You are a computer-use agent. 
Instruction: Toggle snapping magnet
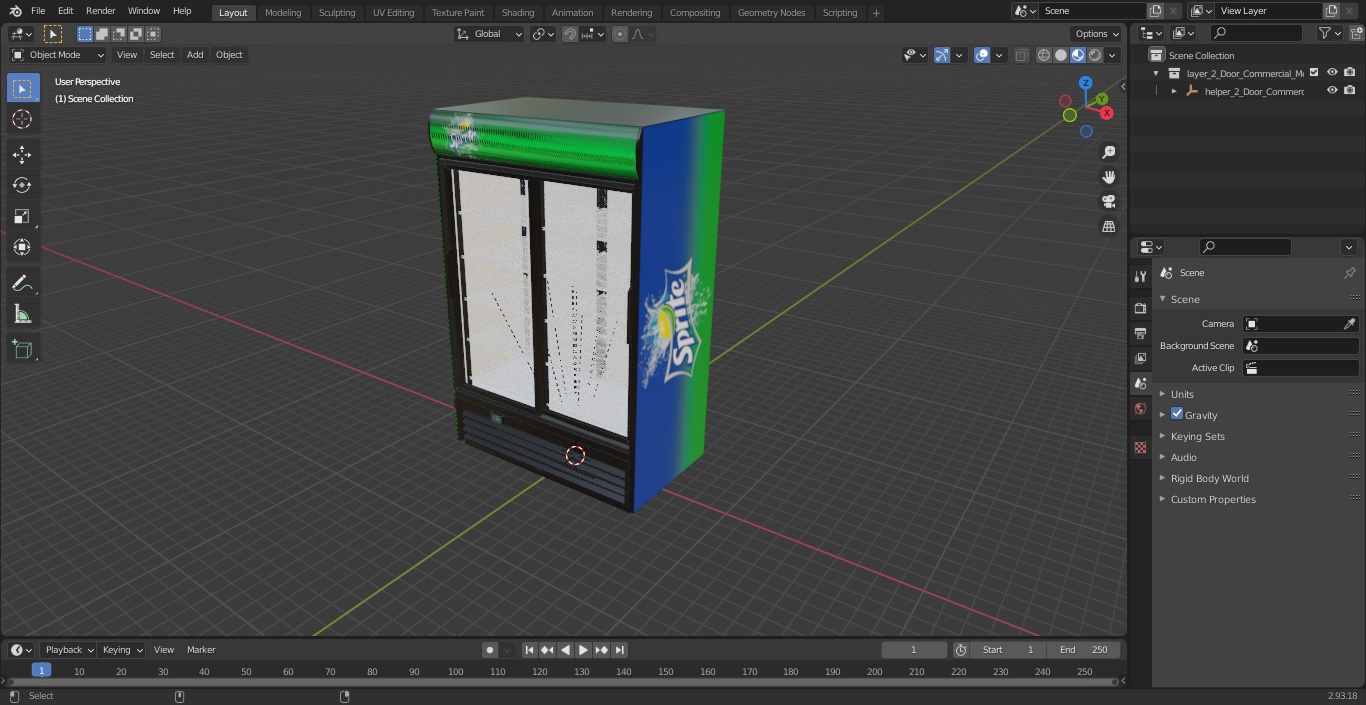tap(570, 34)
